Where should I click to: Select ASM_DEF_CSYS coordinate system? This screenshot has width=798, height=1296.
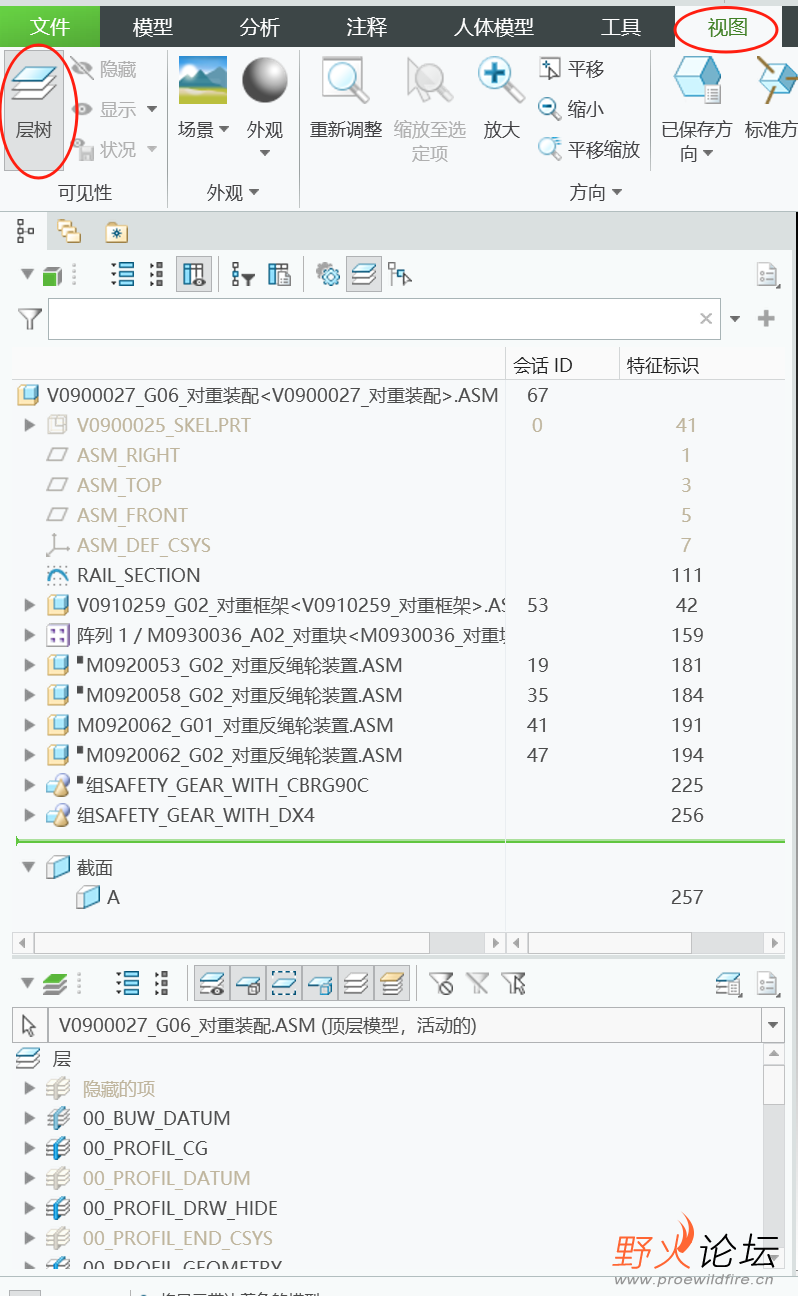click(144, 545)
